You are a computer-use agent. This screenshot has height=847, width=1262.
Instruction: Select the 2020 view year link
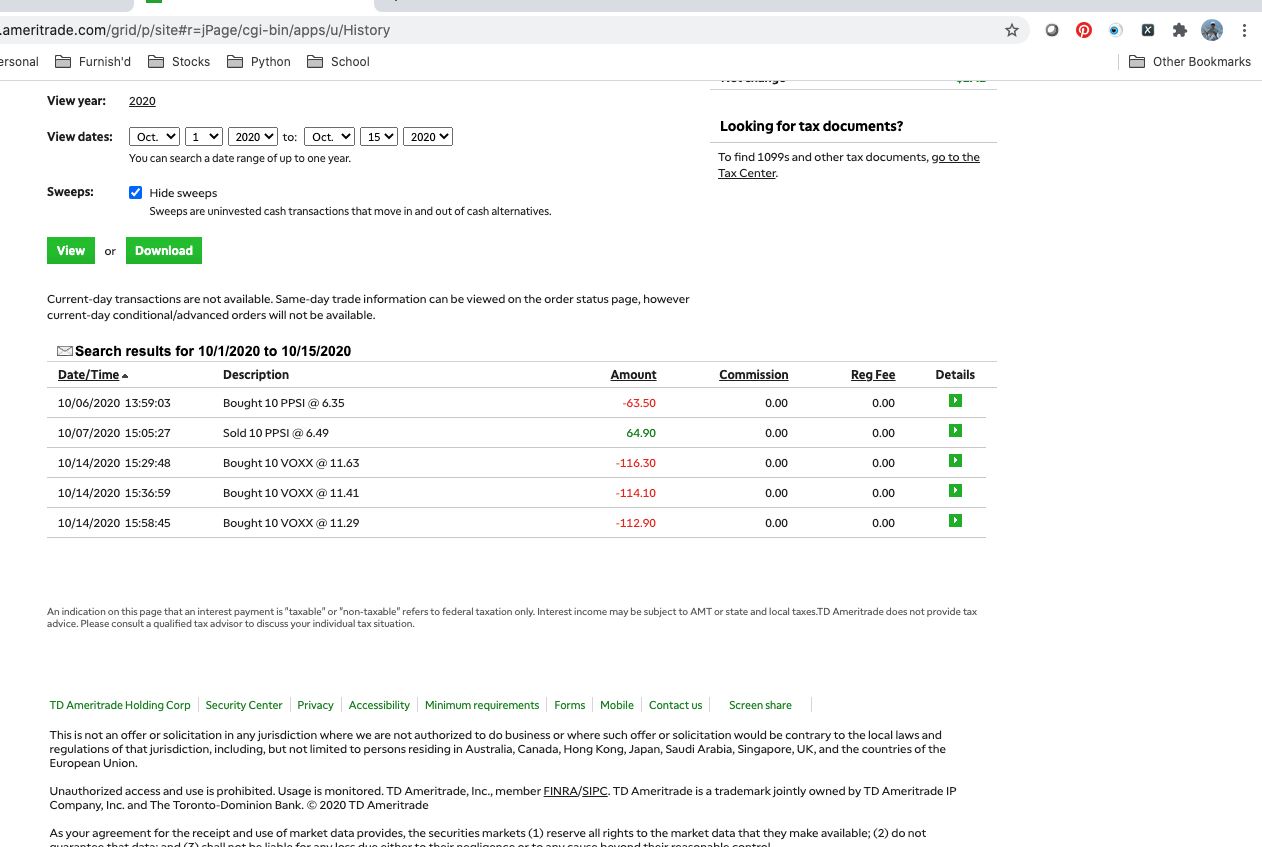pos(142,101)
